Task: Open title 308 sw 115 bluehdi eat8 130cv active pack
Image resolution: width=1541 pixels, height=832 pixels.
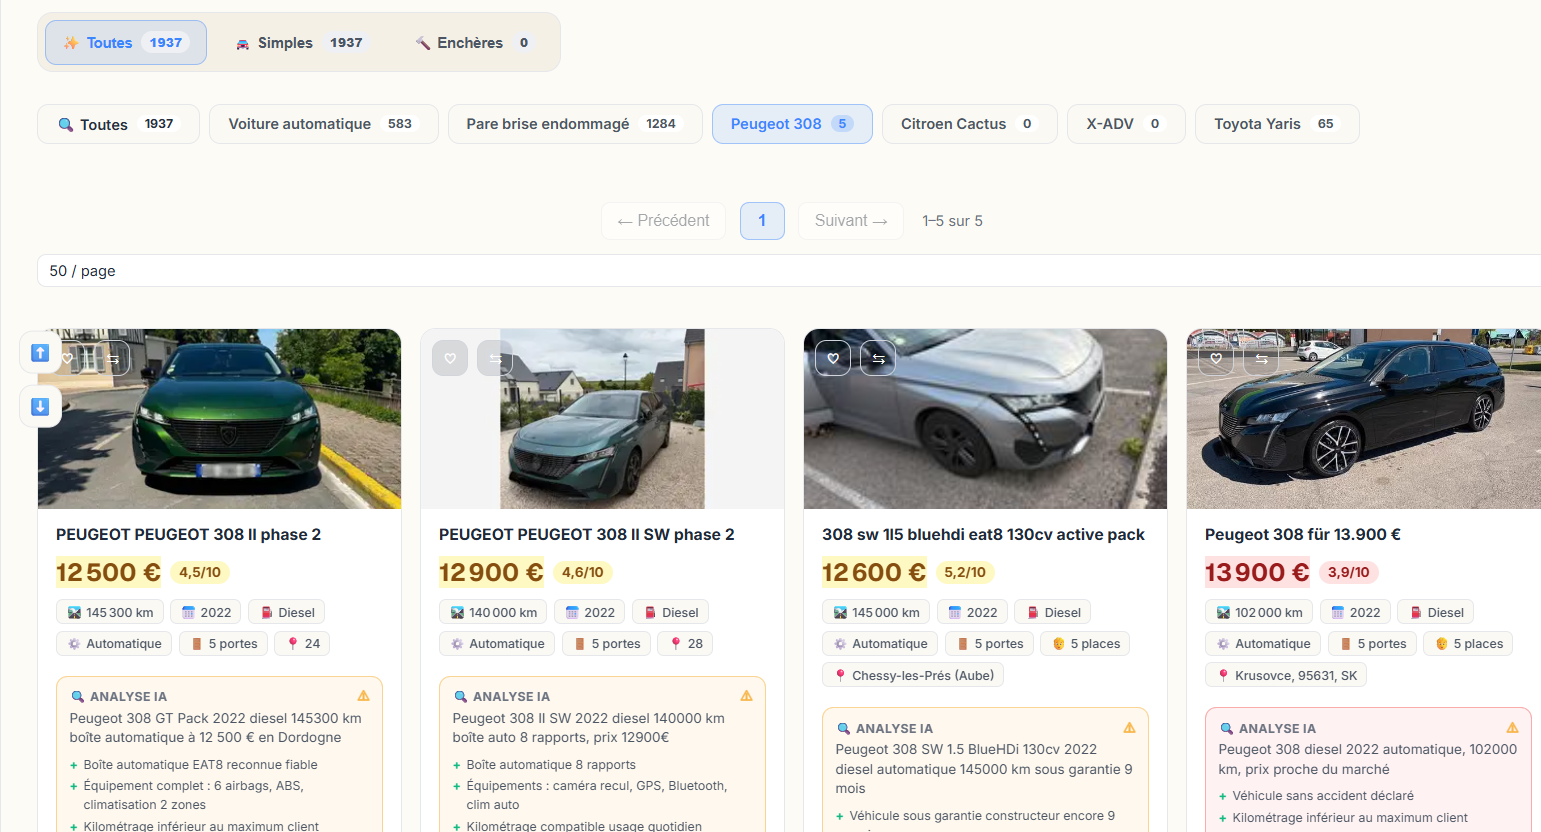Action: [983, 535]
